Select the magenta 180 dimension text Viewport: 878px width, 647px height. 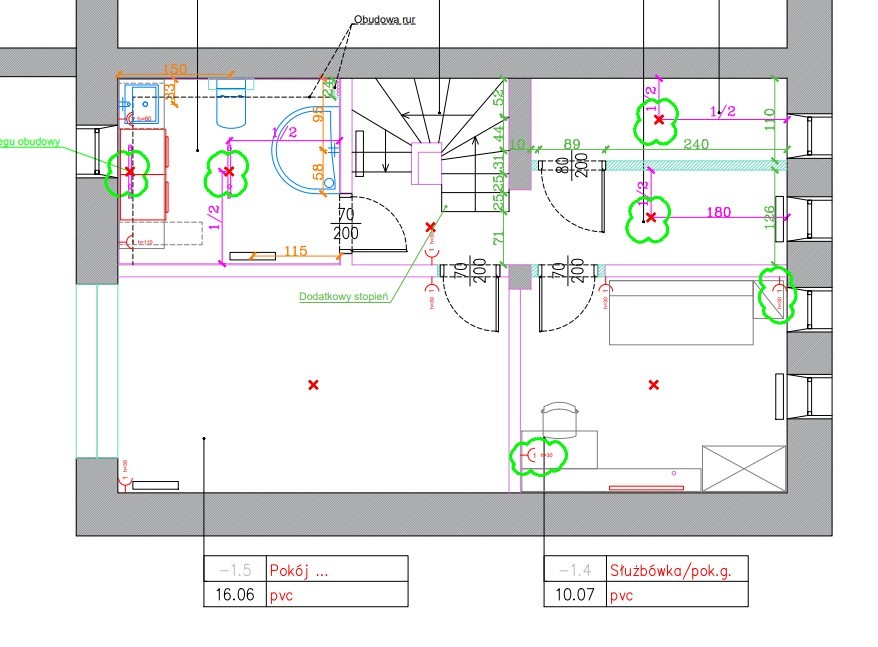click(720, 212)
